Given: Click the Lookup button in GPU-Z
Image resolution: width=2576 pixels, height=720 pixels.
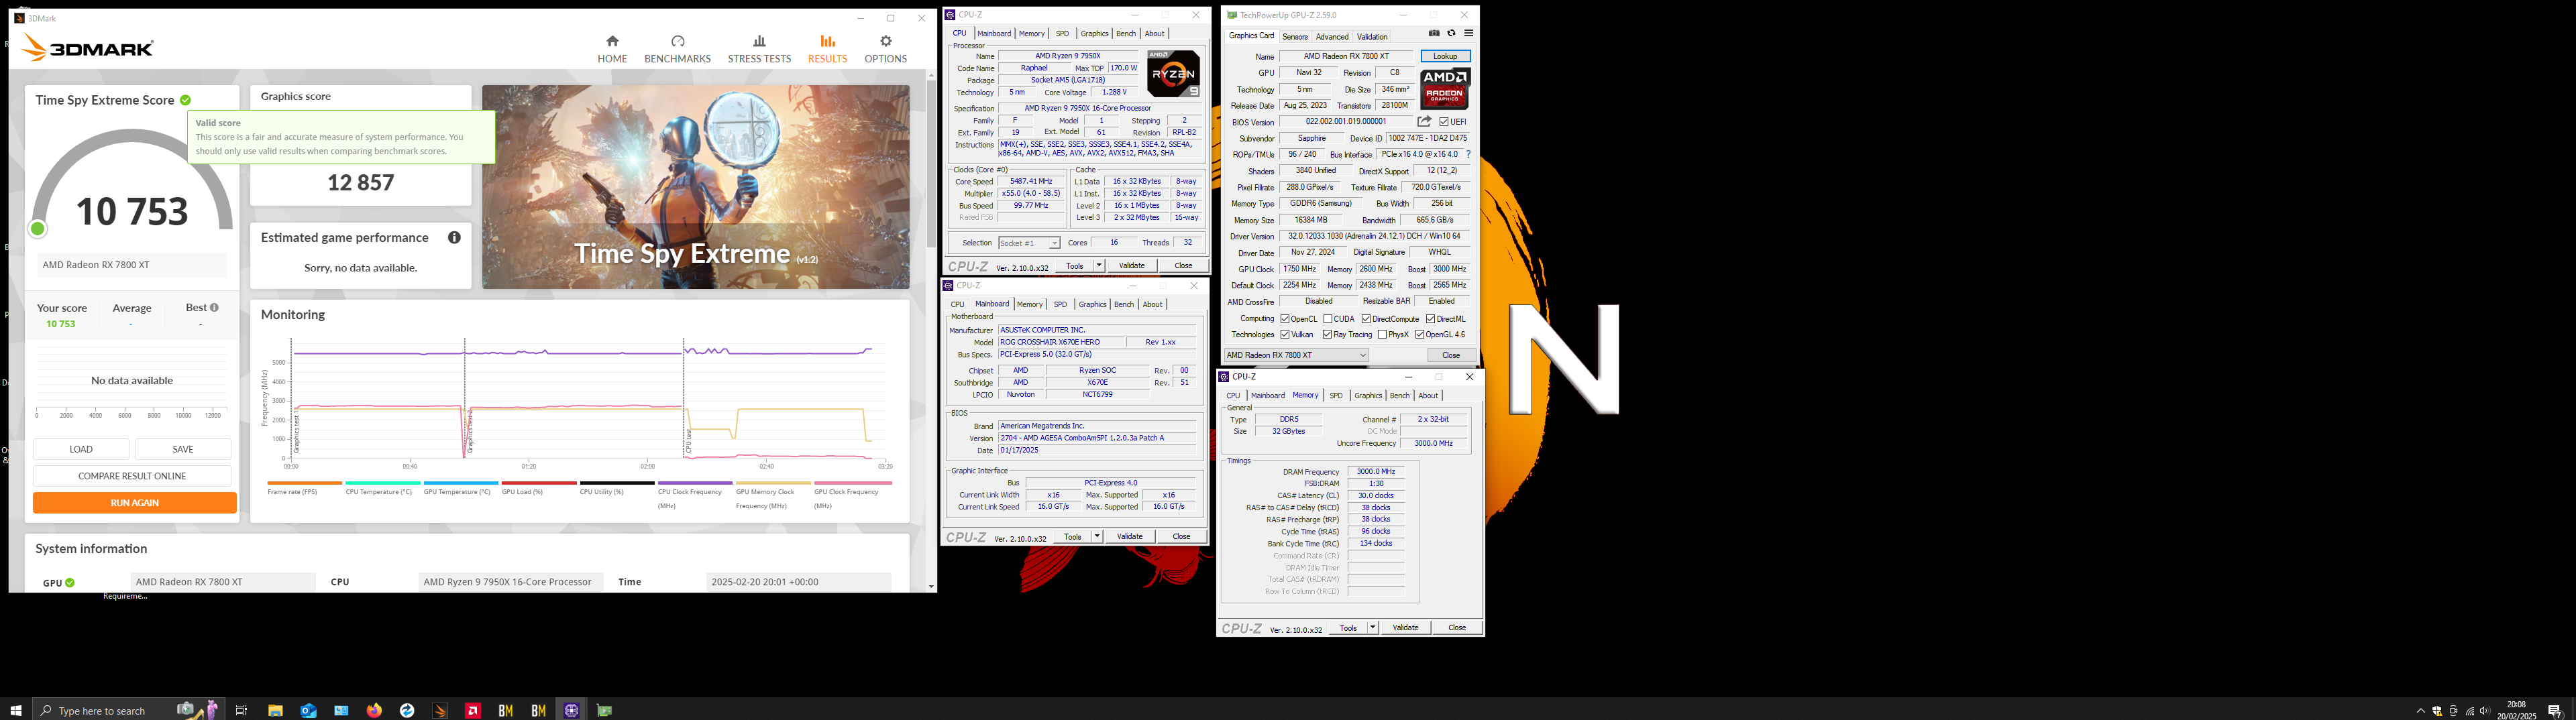Looking at the screenshot, I should 1445,56.
